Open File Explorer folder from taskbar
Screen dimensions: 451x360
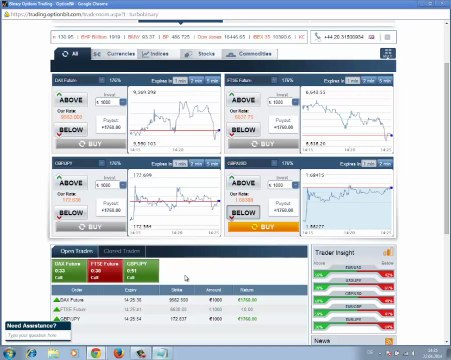[53, 353]
